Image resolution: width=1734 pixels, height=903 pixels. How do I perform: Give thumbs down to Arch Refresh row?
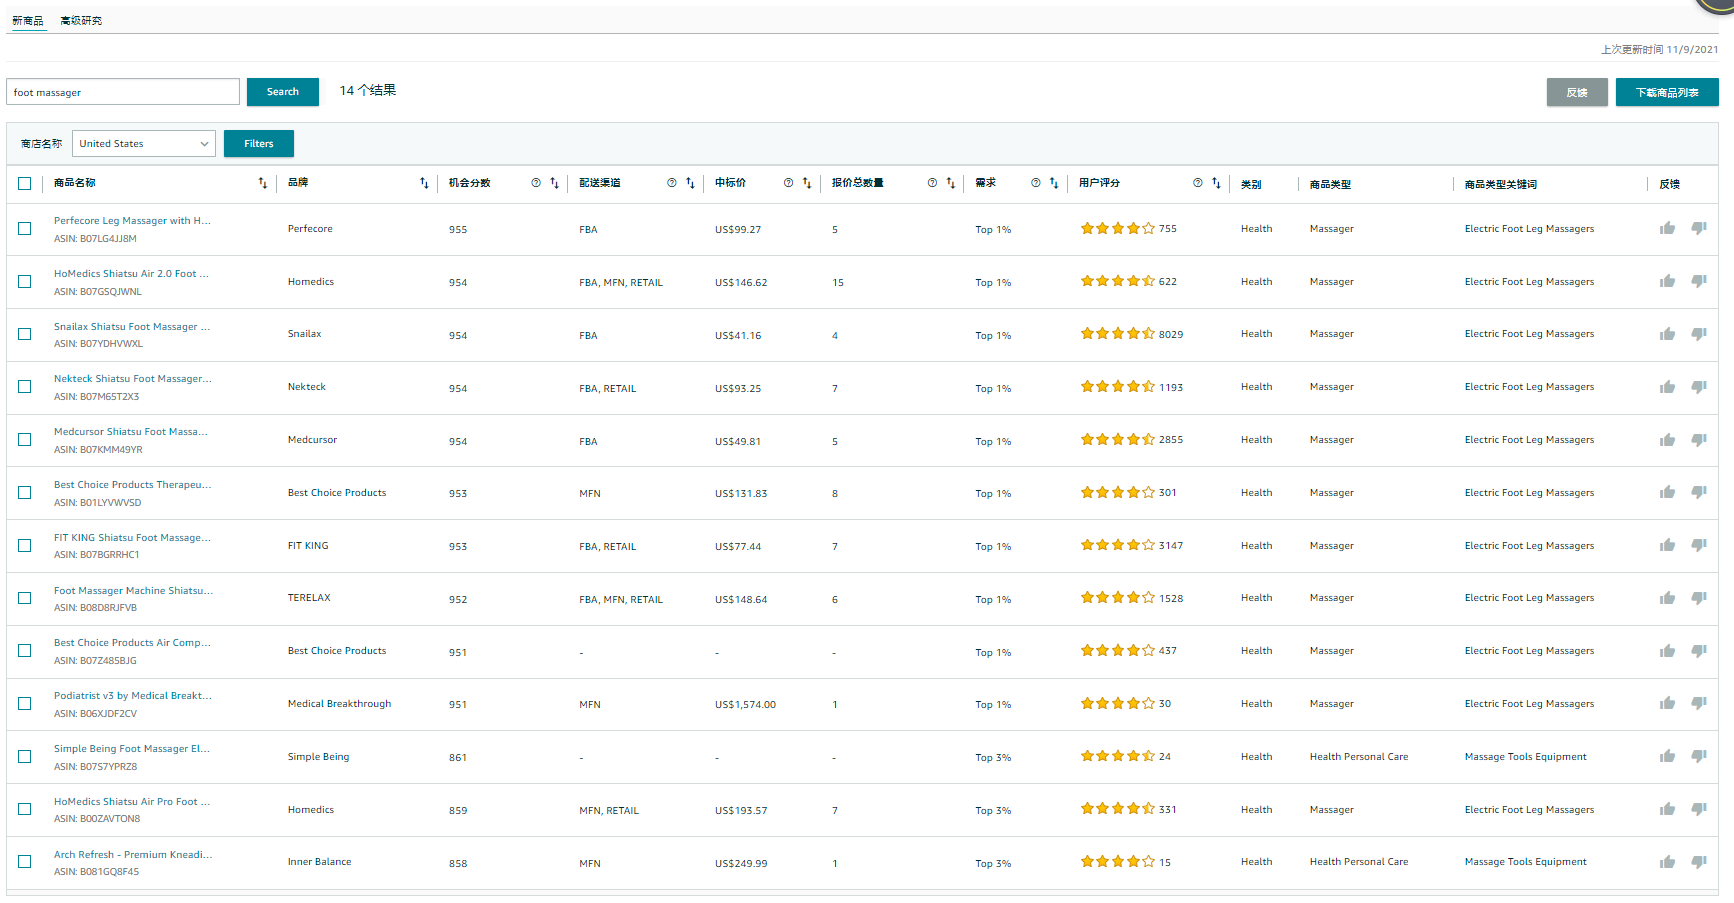tap(1698, 862)
